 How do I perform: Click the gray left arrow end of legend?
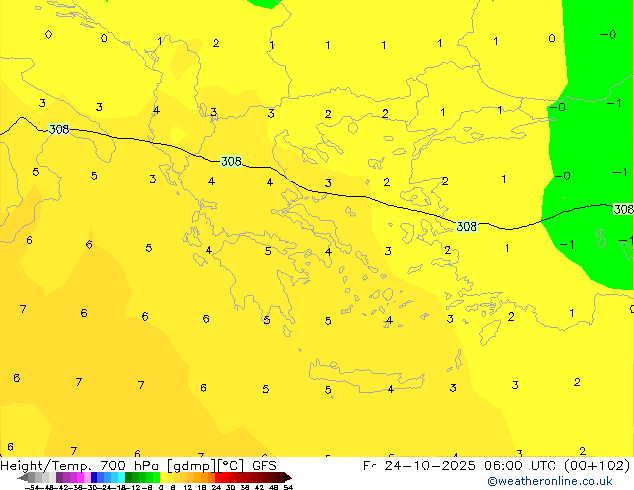coord(23,477)
